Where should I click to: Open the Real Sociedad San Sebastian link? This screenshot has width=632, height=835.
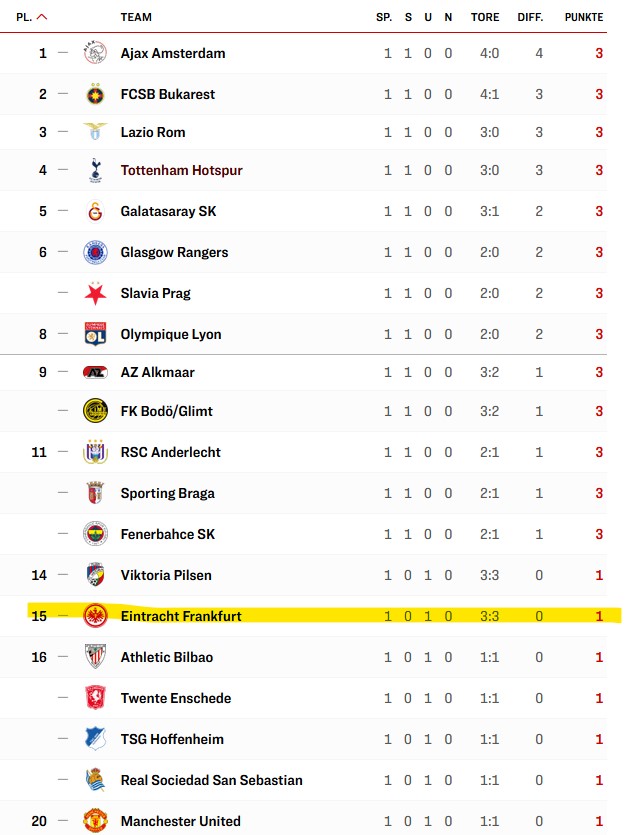coord(211,780)
